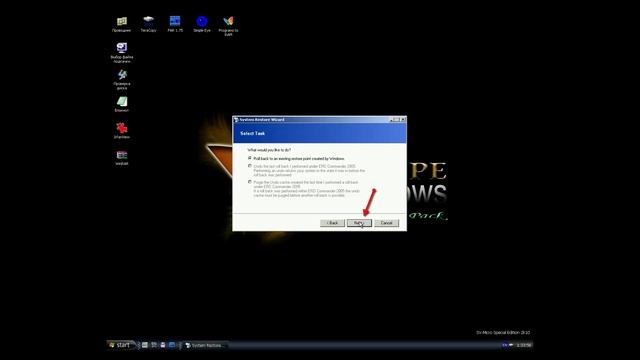Click the third quick launch icon
Screen dimensions: 640x360
pos(163,345)
